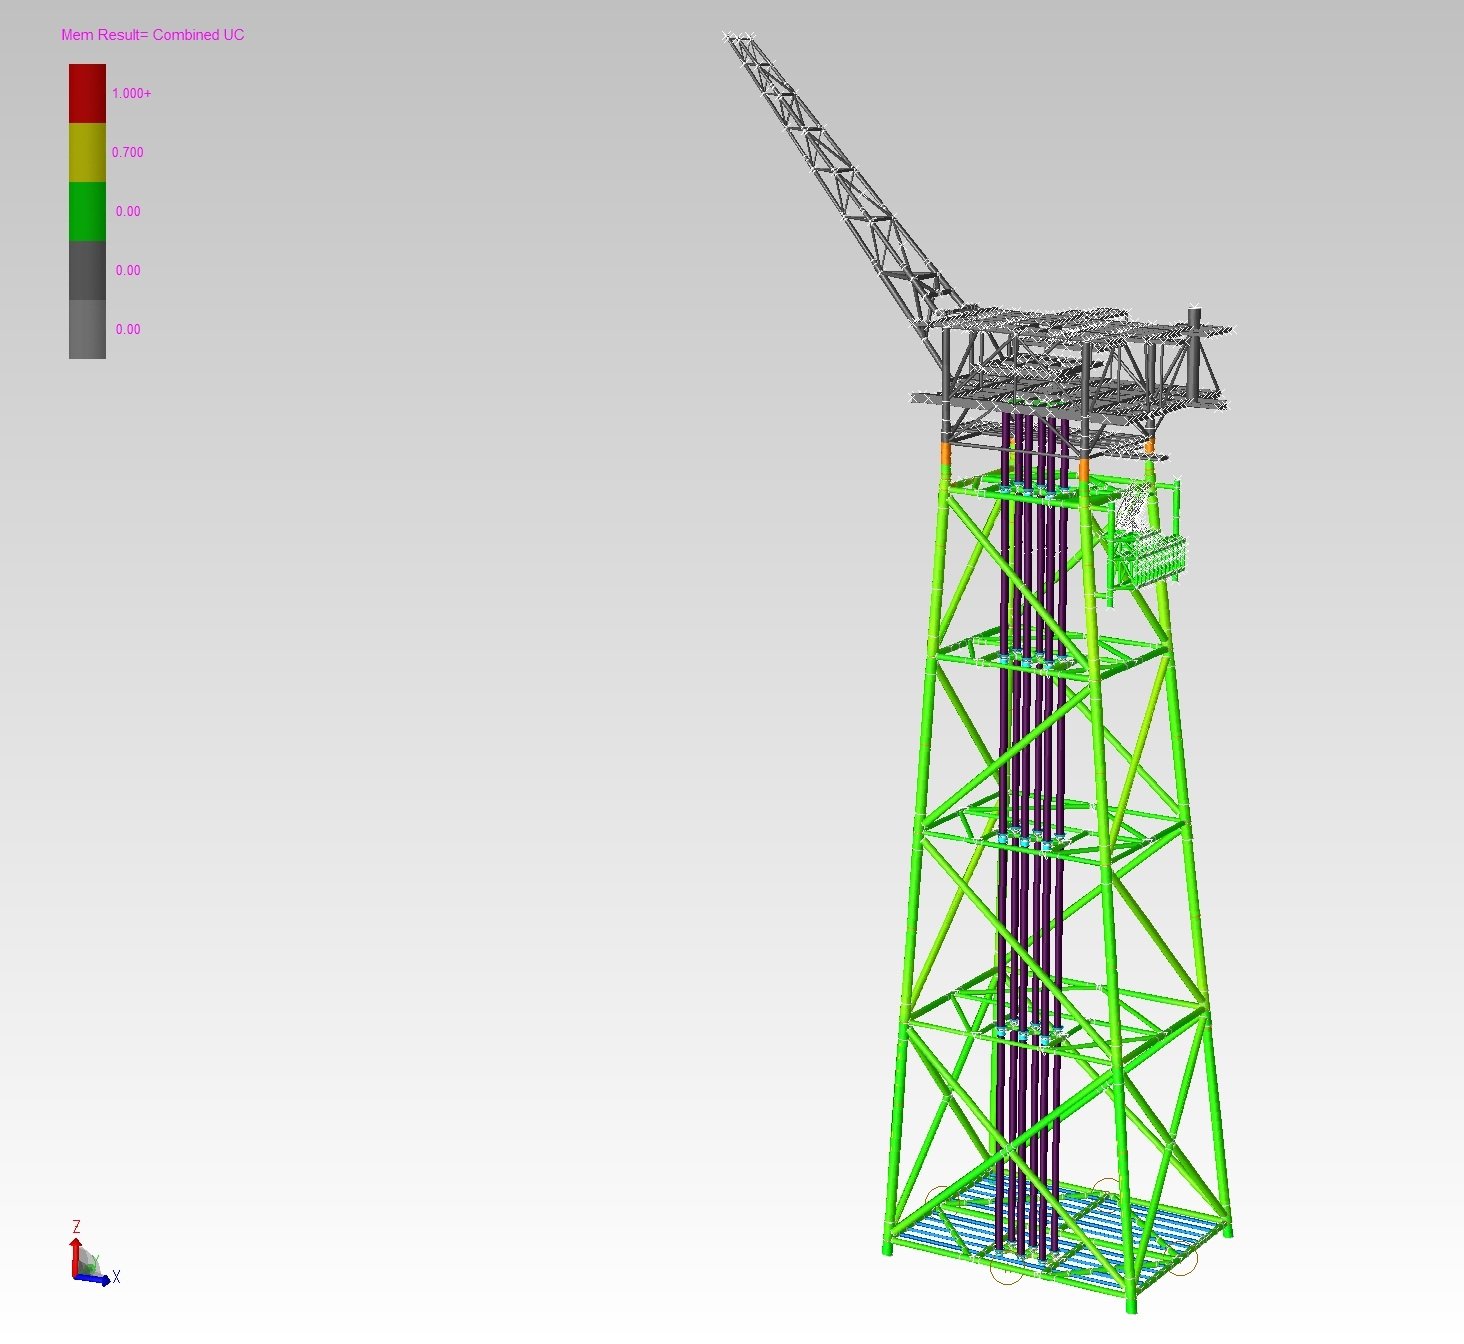Click the light gray bottom legend swatch
This screenshot has width=1464, height=1344.
pos(87,329)
